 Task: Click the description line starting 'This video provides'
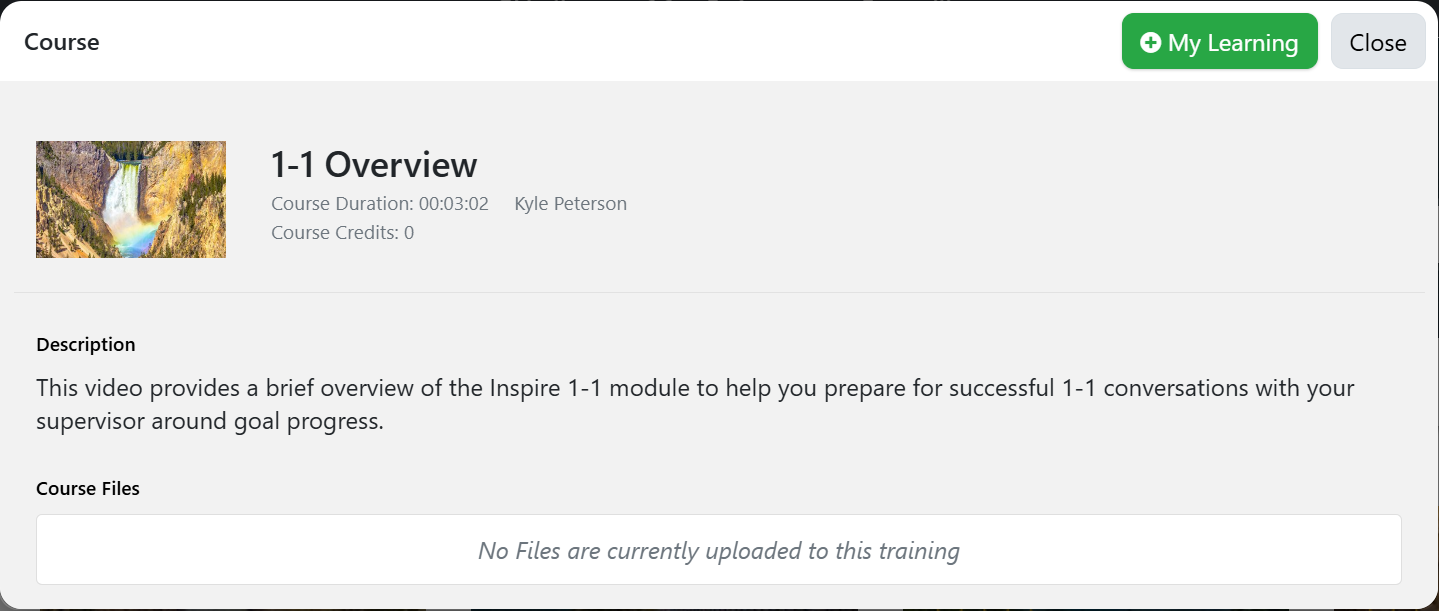pyautogui.click(x=695, y=388)
